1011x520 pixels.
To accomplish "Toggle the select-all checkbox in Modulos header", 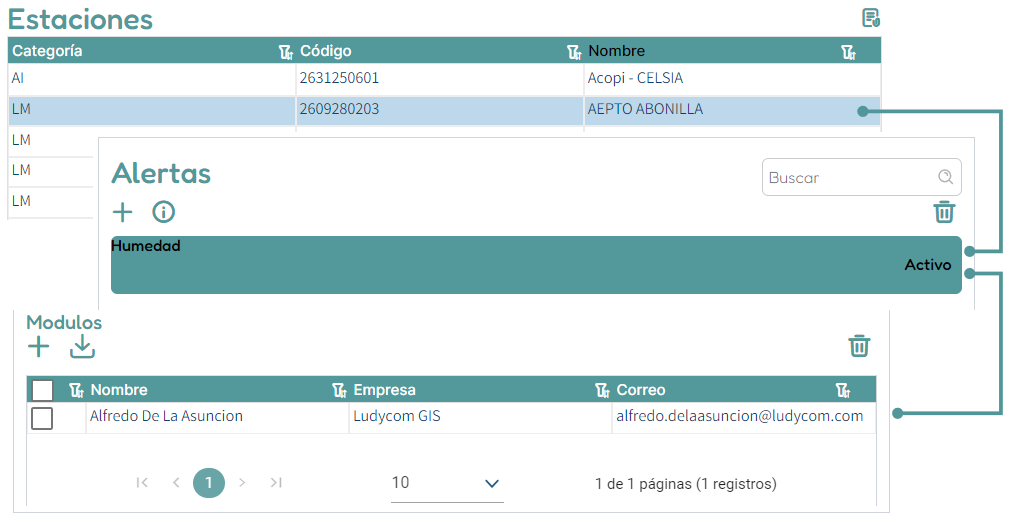I will pyautogui.click(x=42, y=391).
